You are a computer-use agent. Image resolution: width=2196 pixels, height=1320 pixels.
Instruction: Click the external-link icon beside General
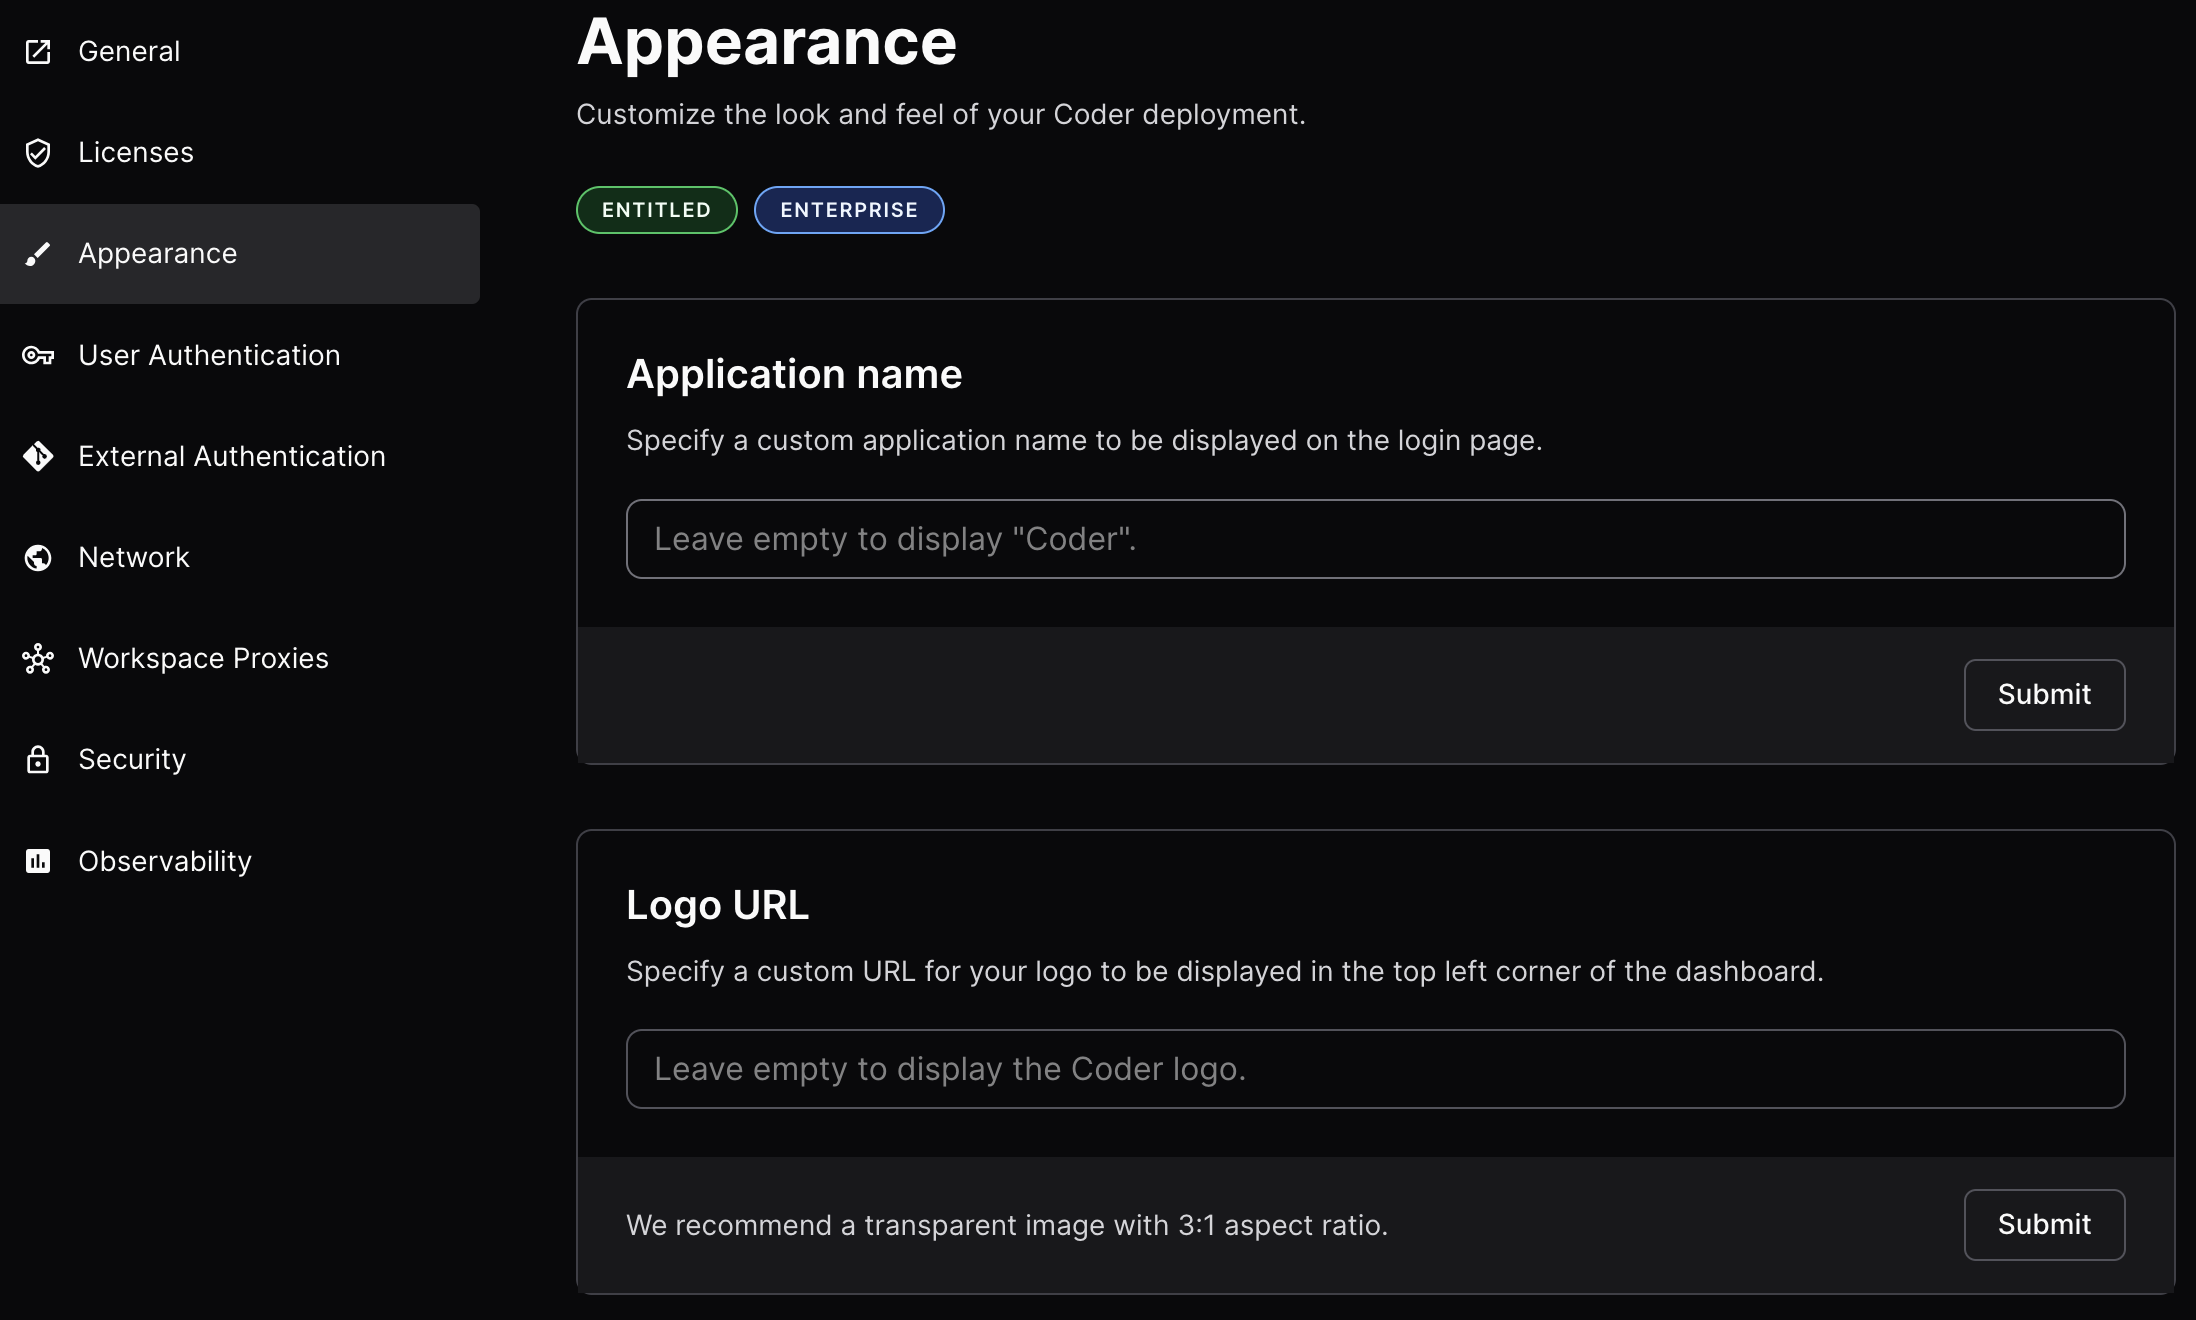click(38, 51)
